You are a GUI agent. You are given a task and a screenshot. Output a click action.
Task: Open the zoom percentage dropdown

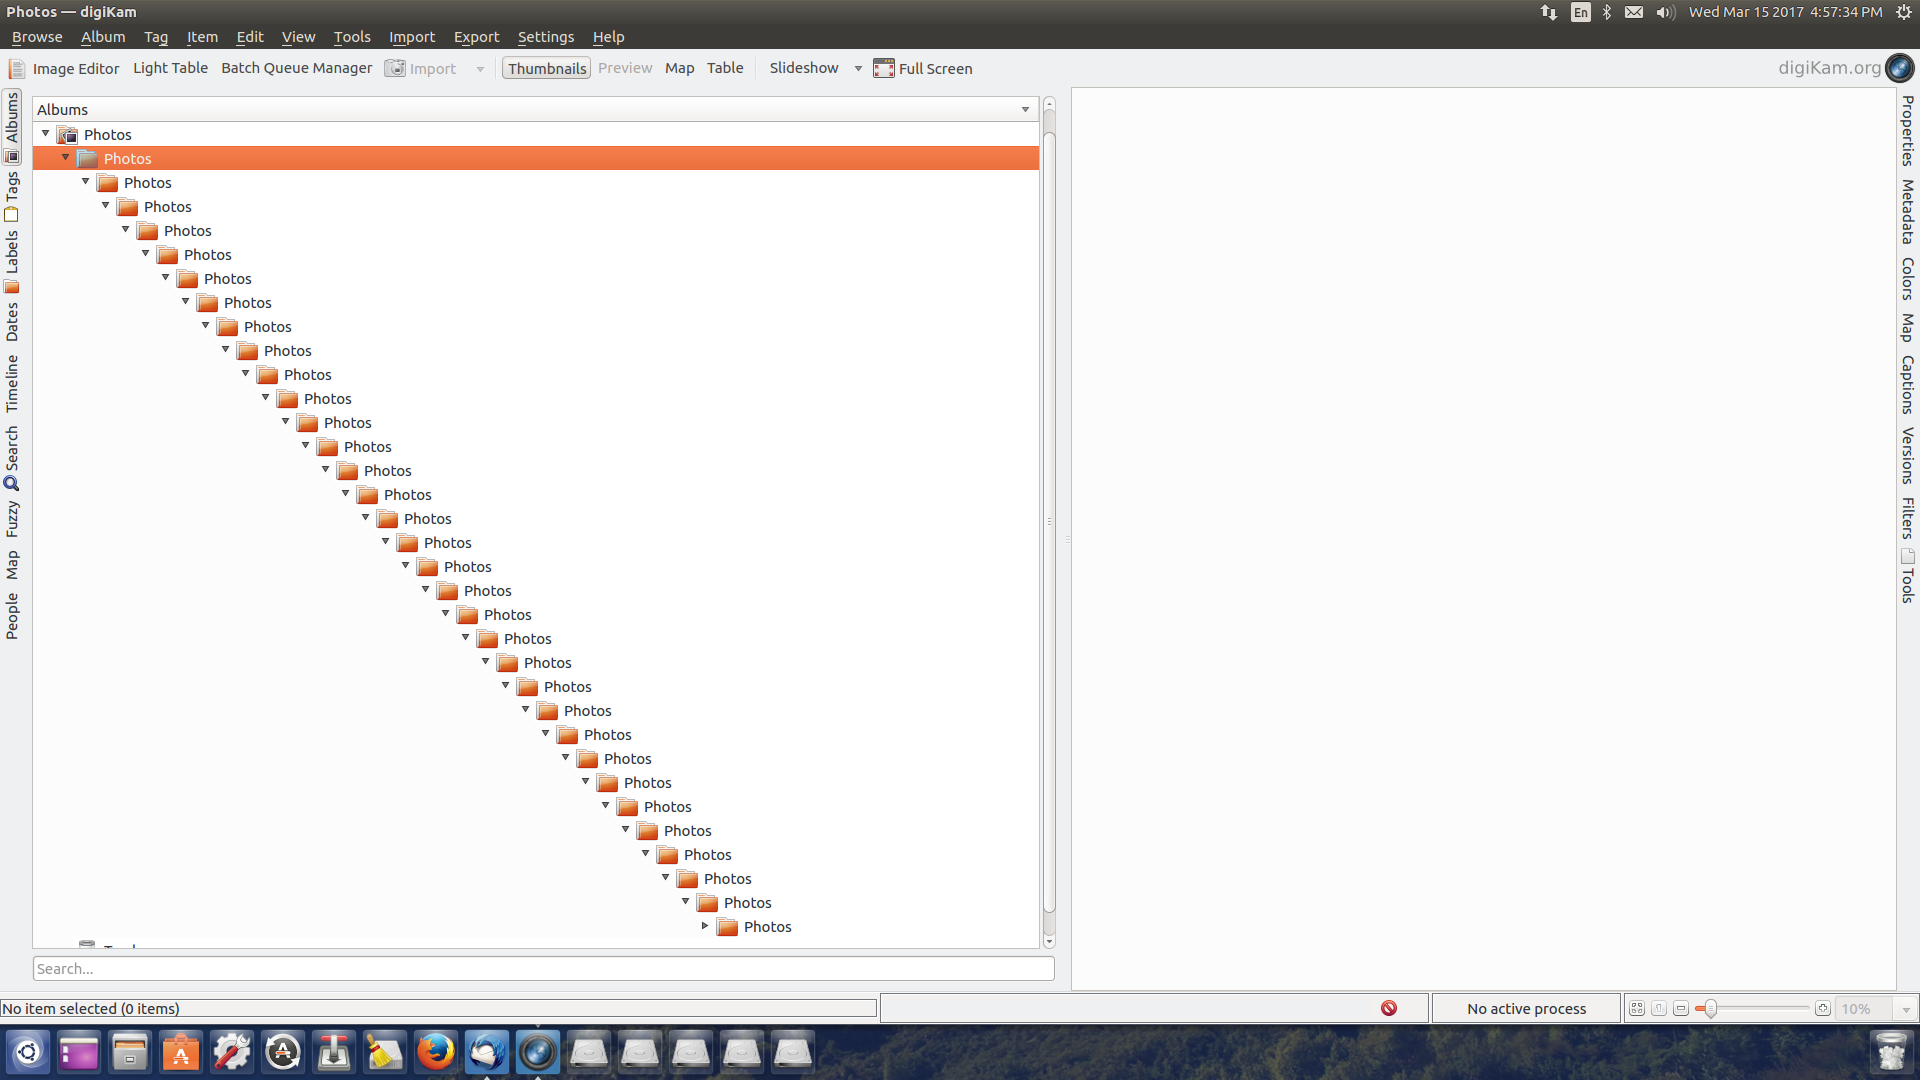coord(1906,1009)
